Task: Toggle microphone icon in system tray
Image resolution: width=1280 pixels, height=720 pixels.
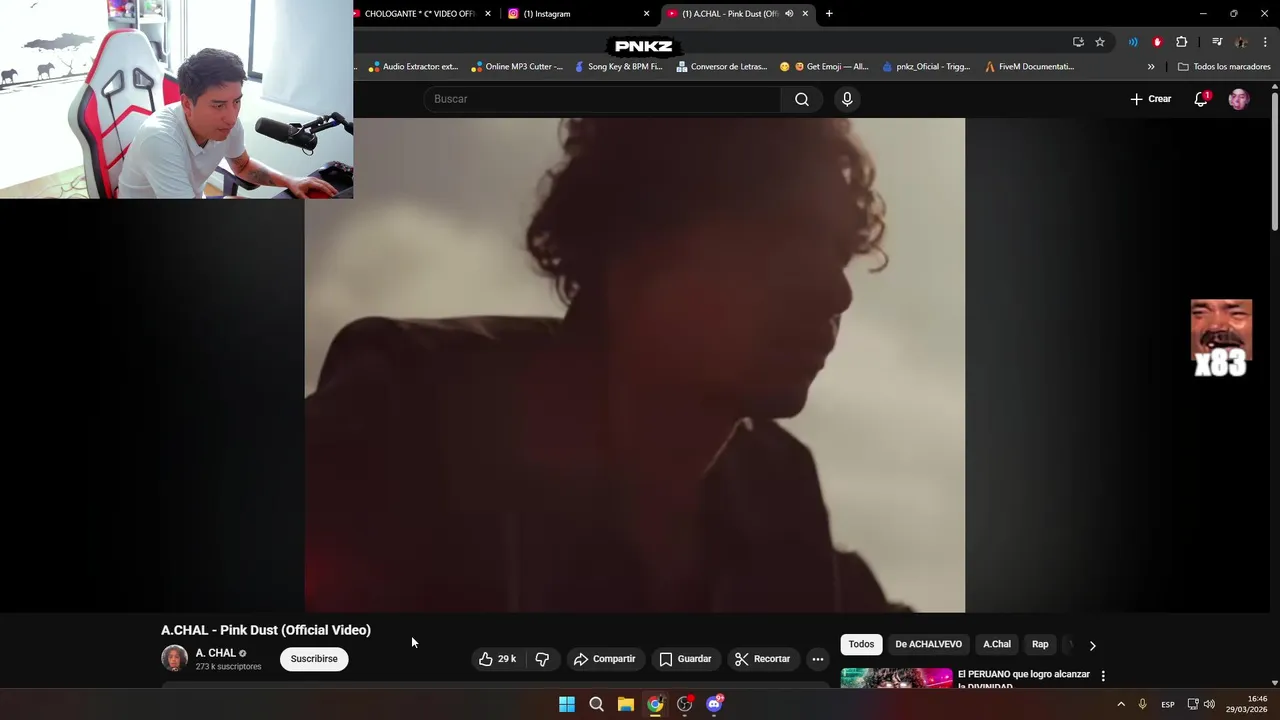Action: tap(1142, 704)
